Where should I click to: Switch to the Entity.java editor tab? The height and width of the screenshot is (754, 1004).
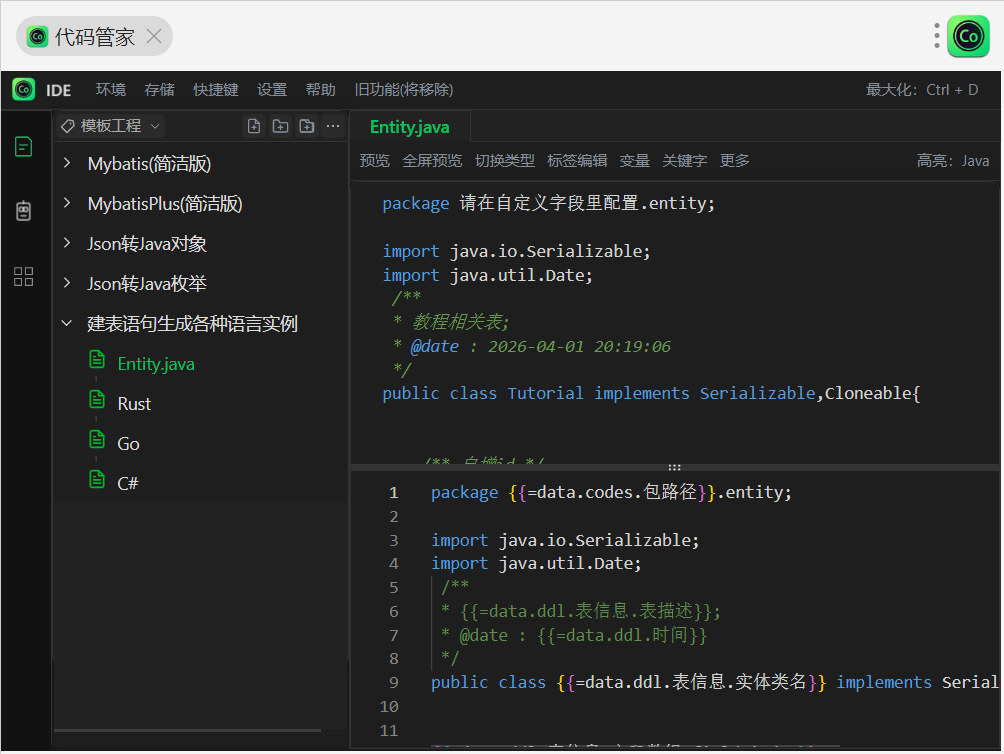pyautogui.click(x=409, y=127)
